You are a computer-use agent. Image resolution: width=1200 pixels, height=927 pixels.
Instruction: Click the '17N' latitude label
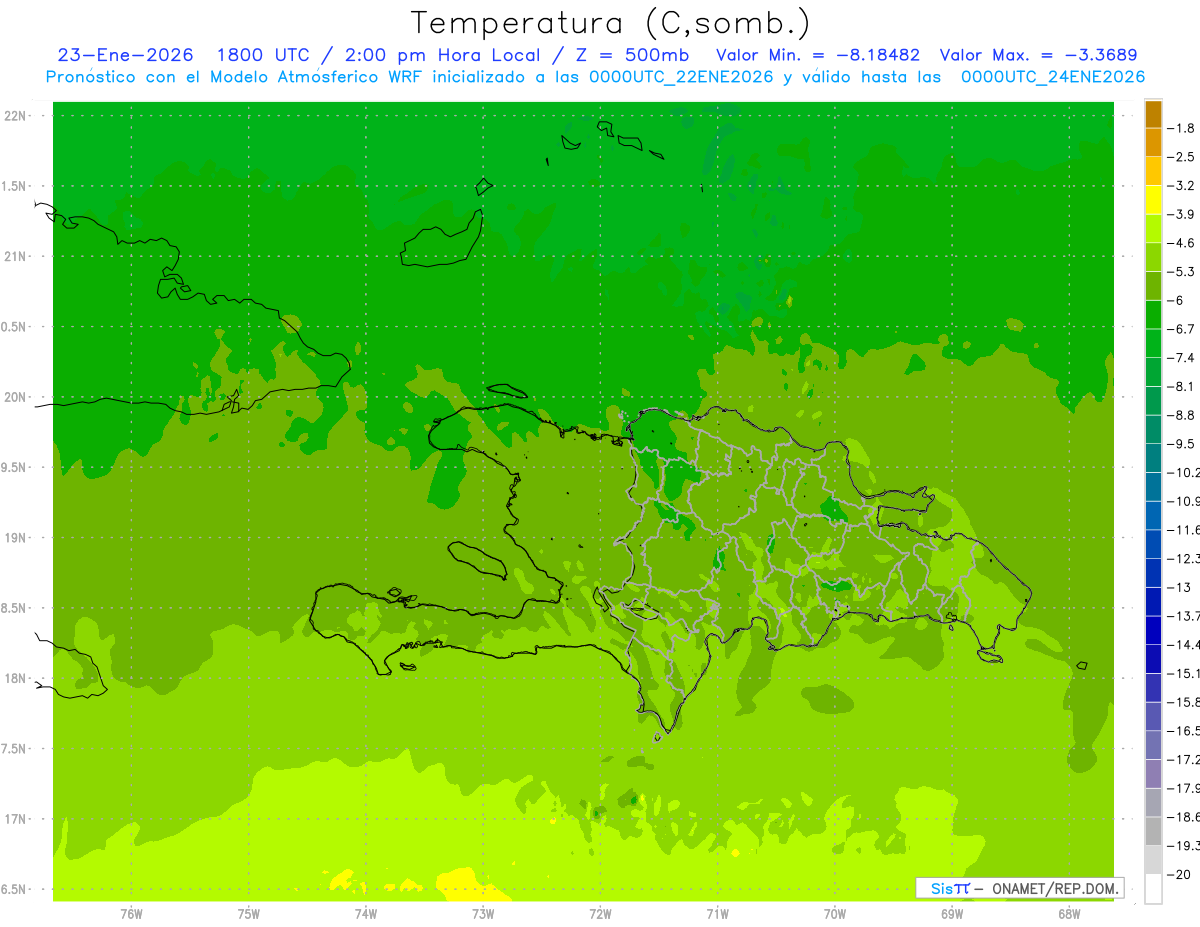[17, 820]
